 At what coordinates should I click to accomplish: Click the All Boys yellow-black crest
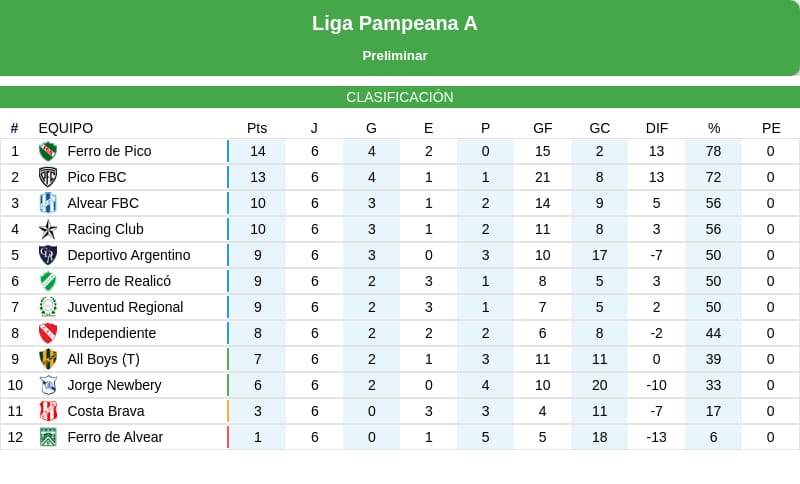(x=48, y=359)
